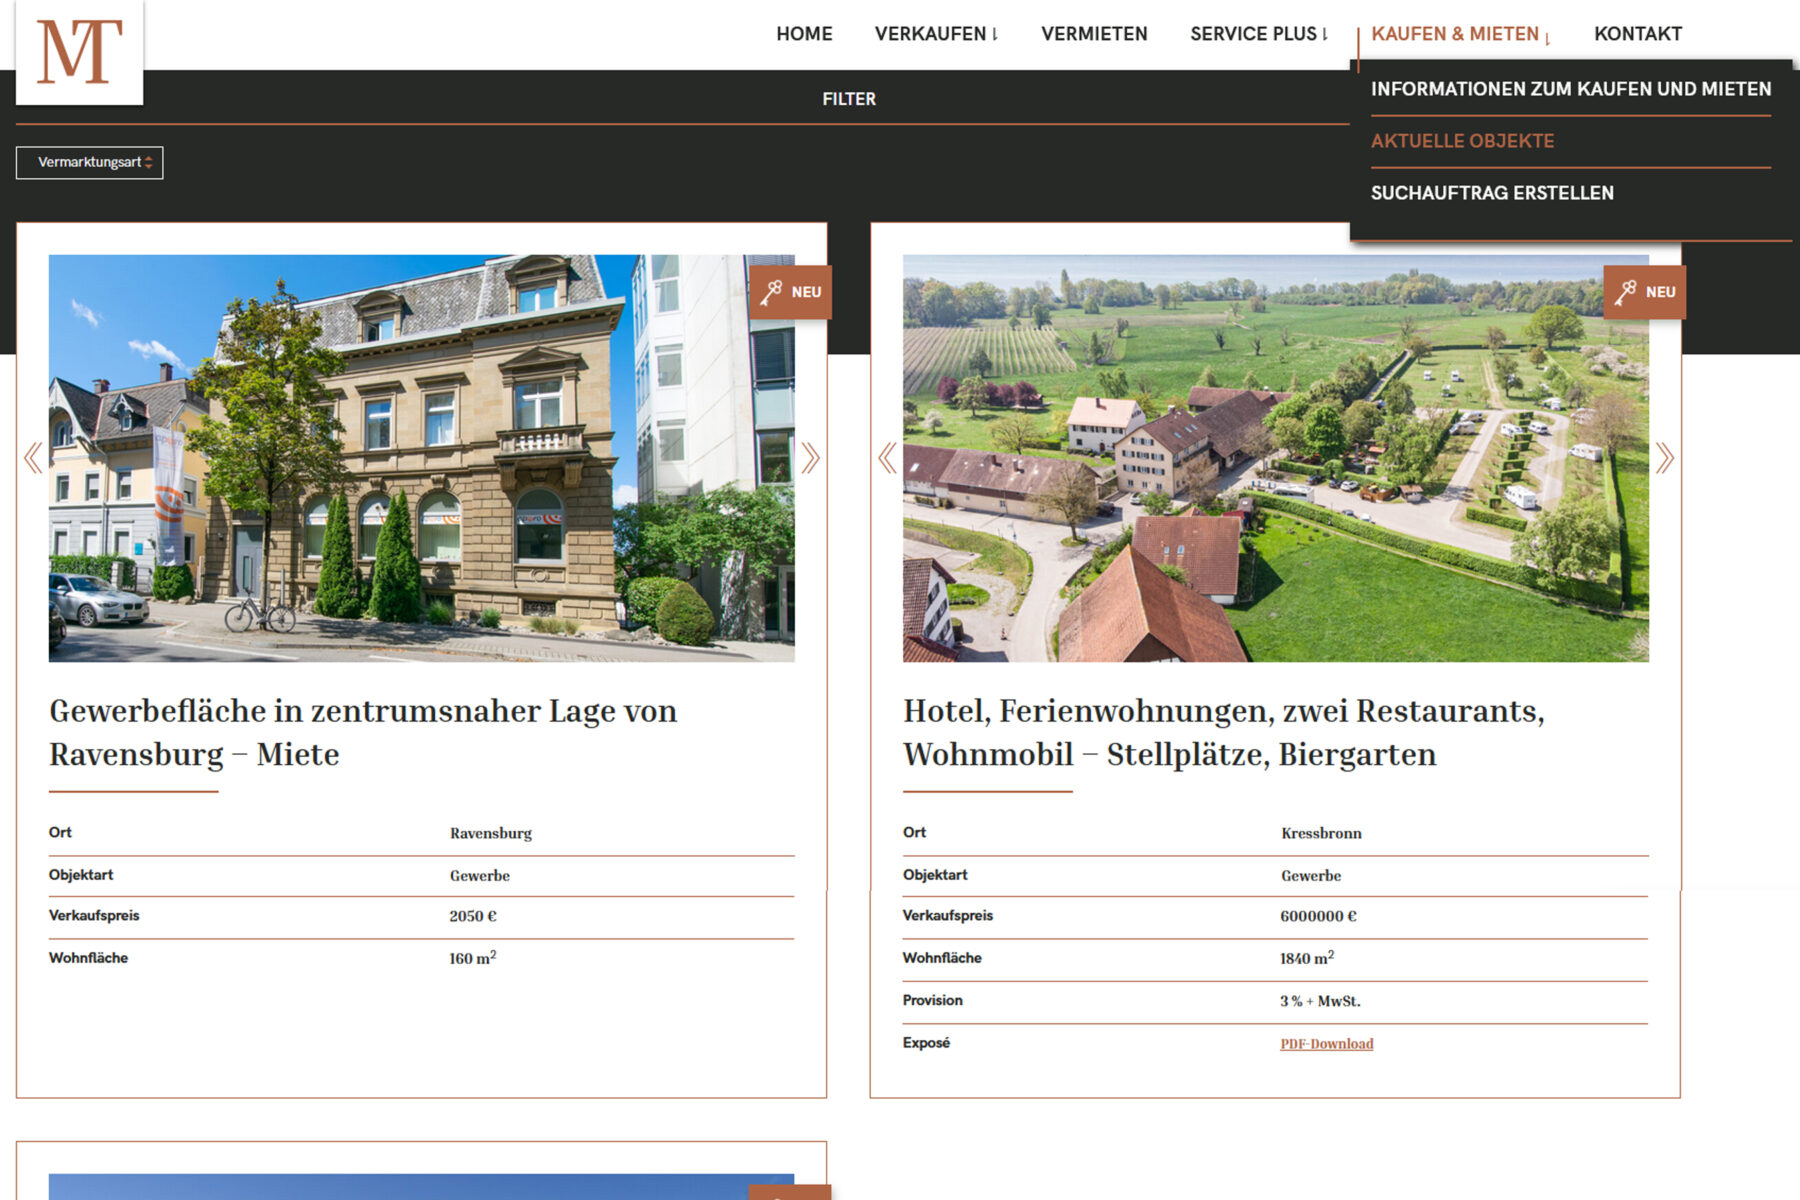
Task: Open the Vermarktungsart filter dropdown
Action: click(x=90, y=162)
